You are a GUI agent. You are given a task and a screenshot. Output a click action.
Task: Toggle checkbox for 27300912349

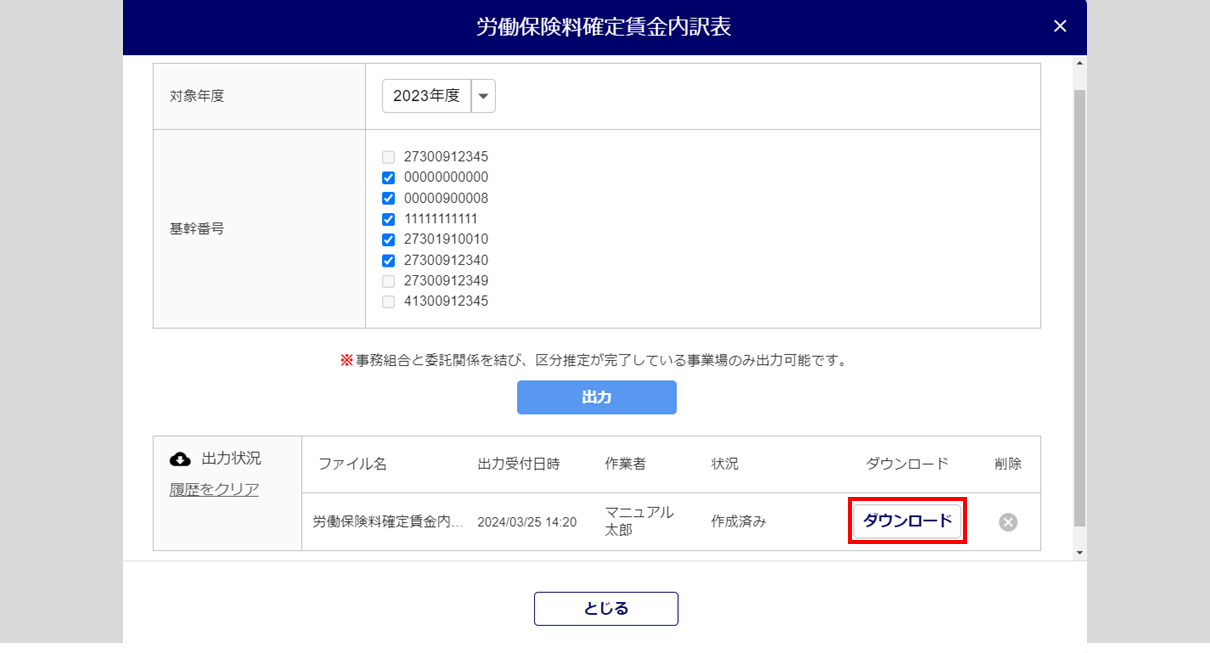[x=389, y=281]
